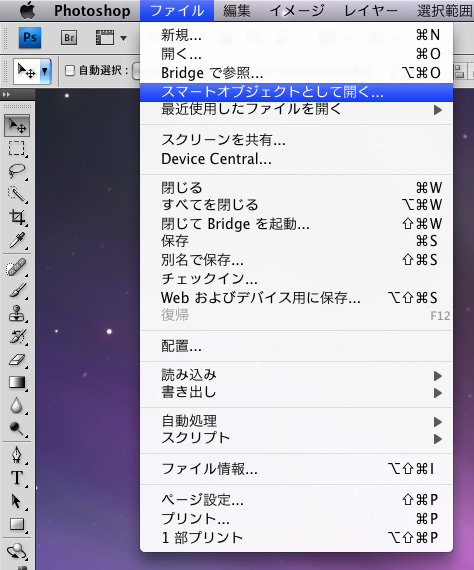
Task: Choose ファイル情報... menu item
Action: pos(297,469)
